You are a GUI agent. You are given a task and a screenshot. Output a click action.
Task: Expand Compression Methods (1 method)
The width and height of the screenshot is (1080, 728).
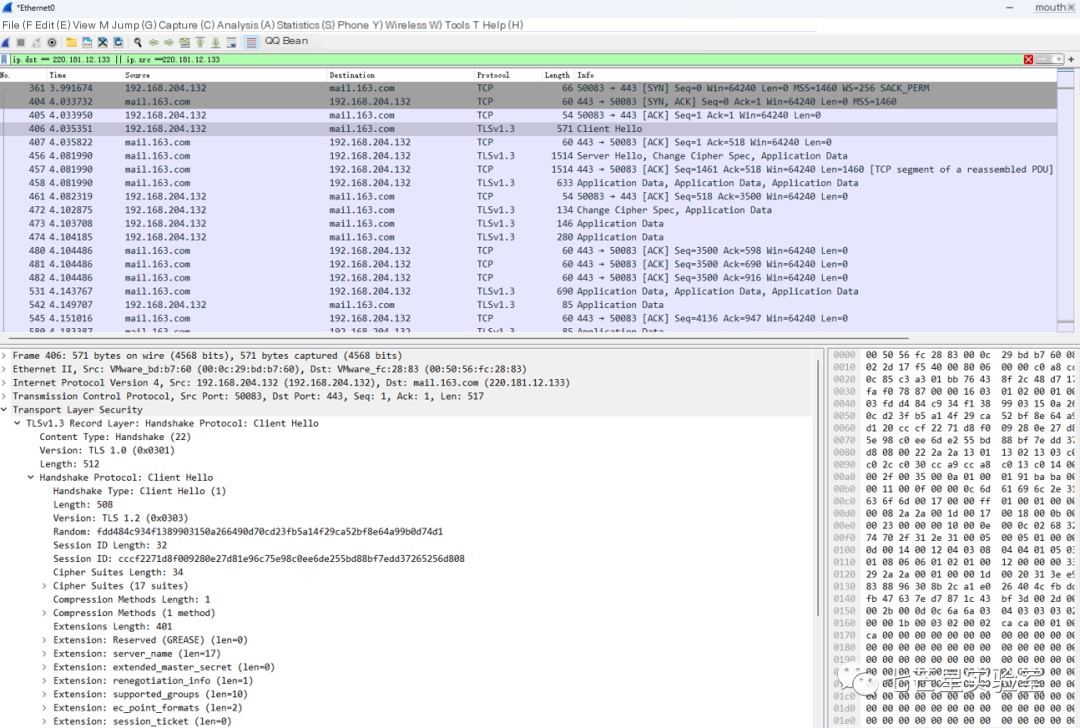click(44, 613)
